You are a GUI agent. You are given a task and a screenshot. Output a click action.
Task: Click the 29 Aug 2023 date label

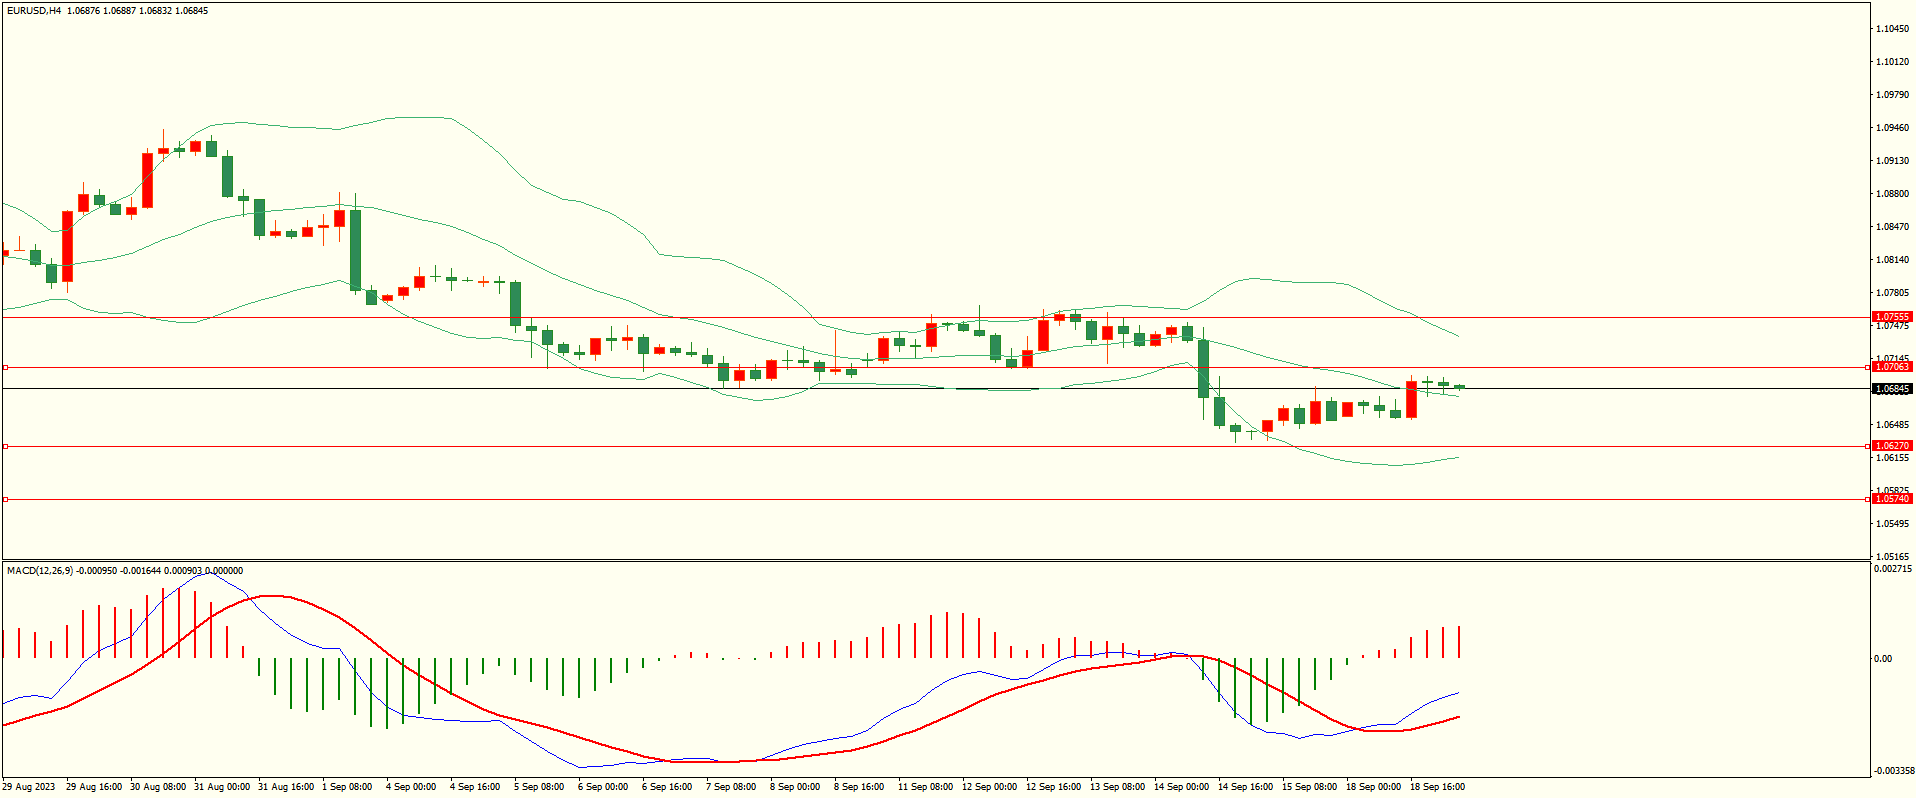click(30, 787)
